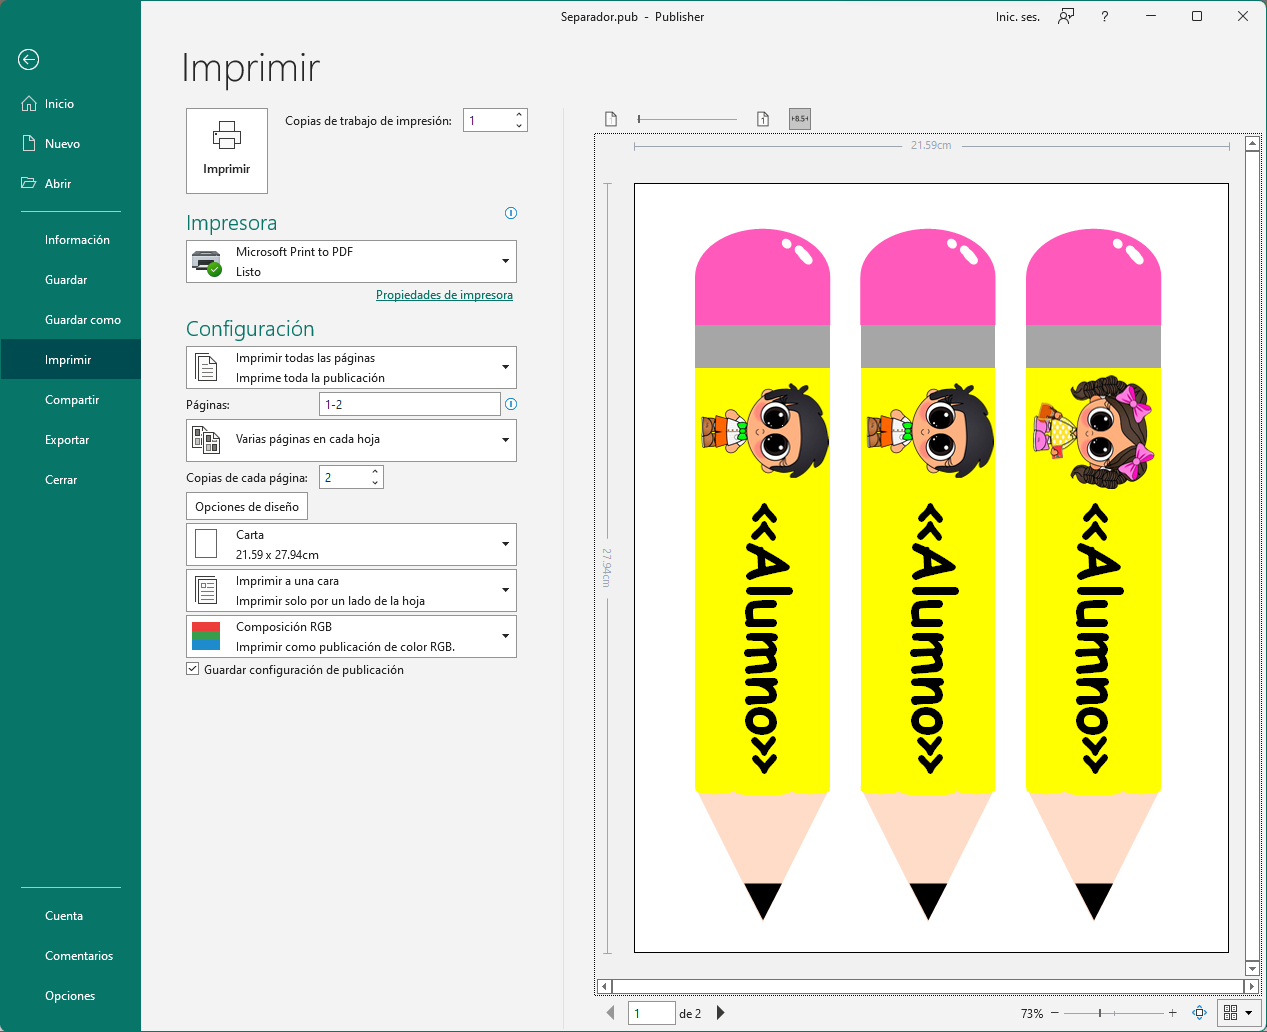Screen dimensions: 1267x1032
Task: Go back using the back arrow
Action: (29, 60)
